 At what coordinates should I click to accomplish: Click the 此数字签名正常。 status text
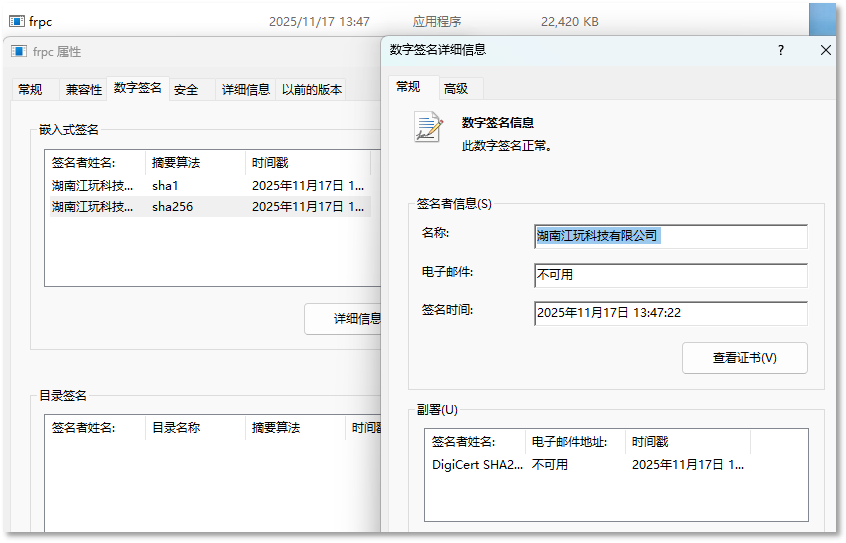507,146
